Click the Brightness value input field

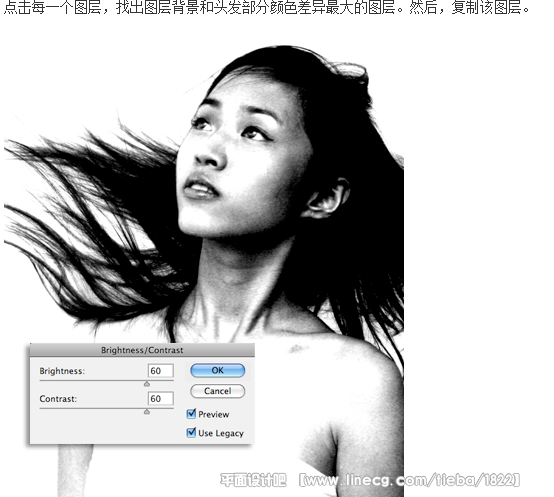[161, 371]
